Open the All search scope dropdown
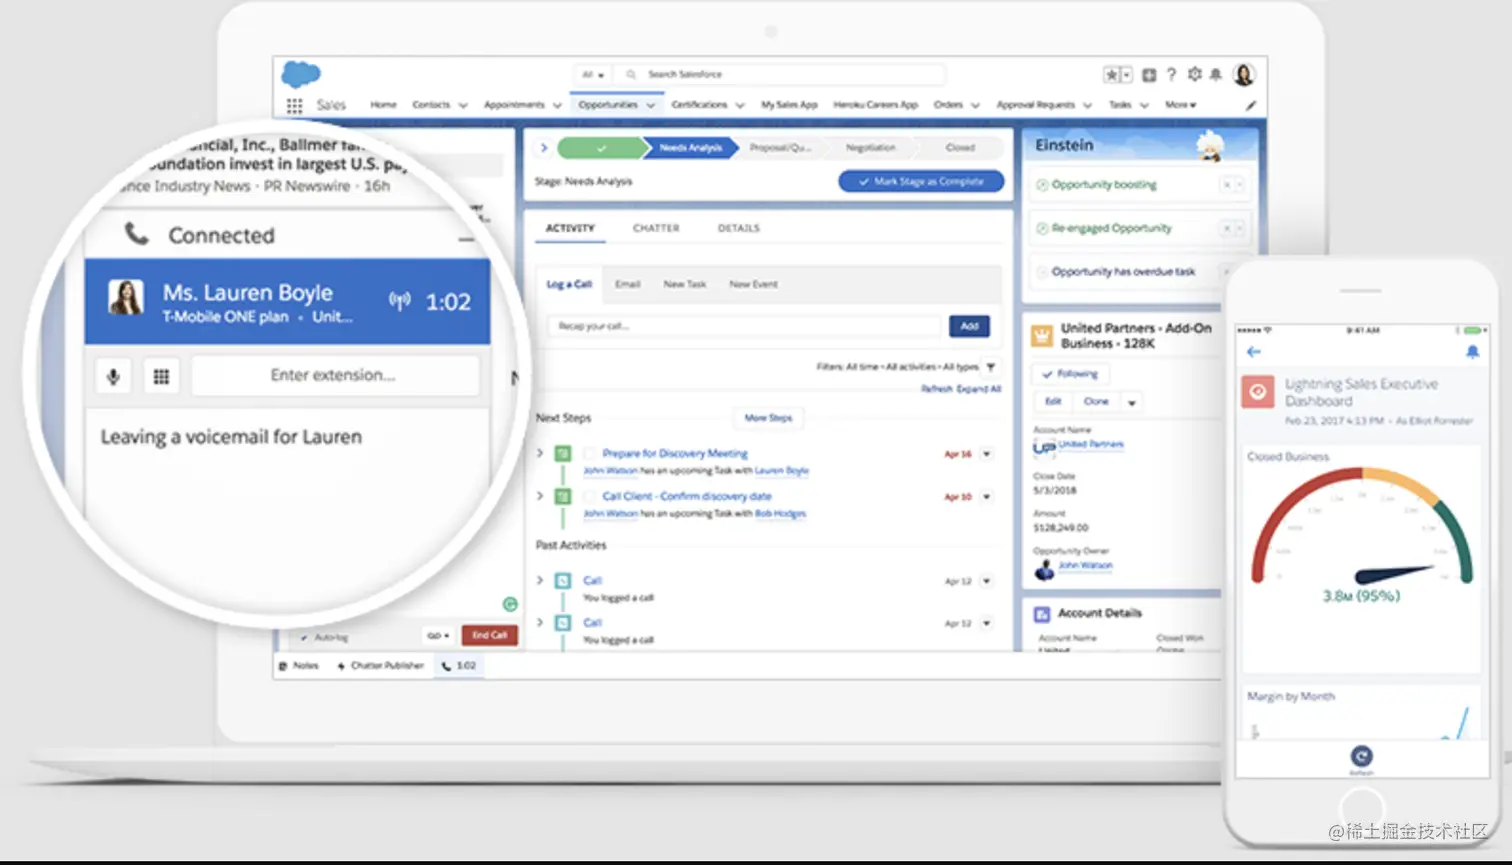The width and height of the screenshot is (1512, 865). point(593,75)
